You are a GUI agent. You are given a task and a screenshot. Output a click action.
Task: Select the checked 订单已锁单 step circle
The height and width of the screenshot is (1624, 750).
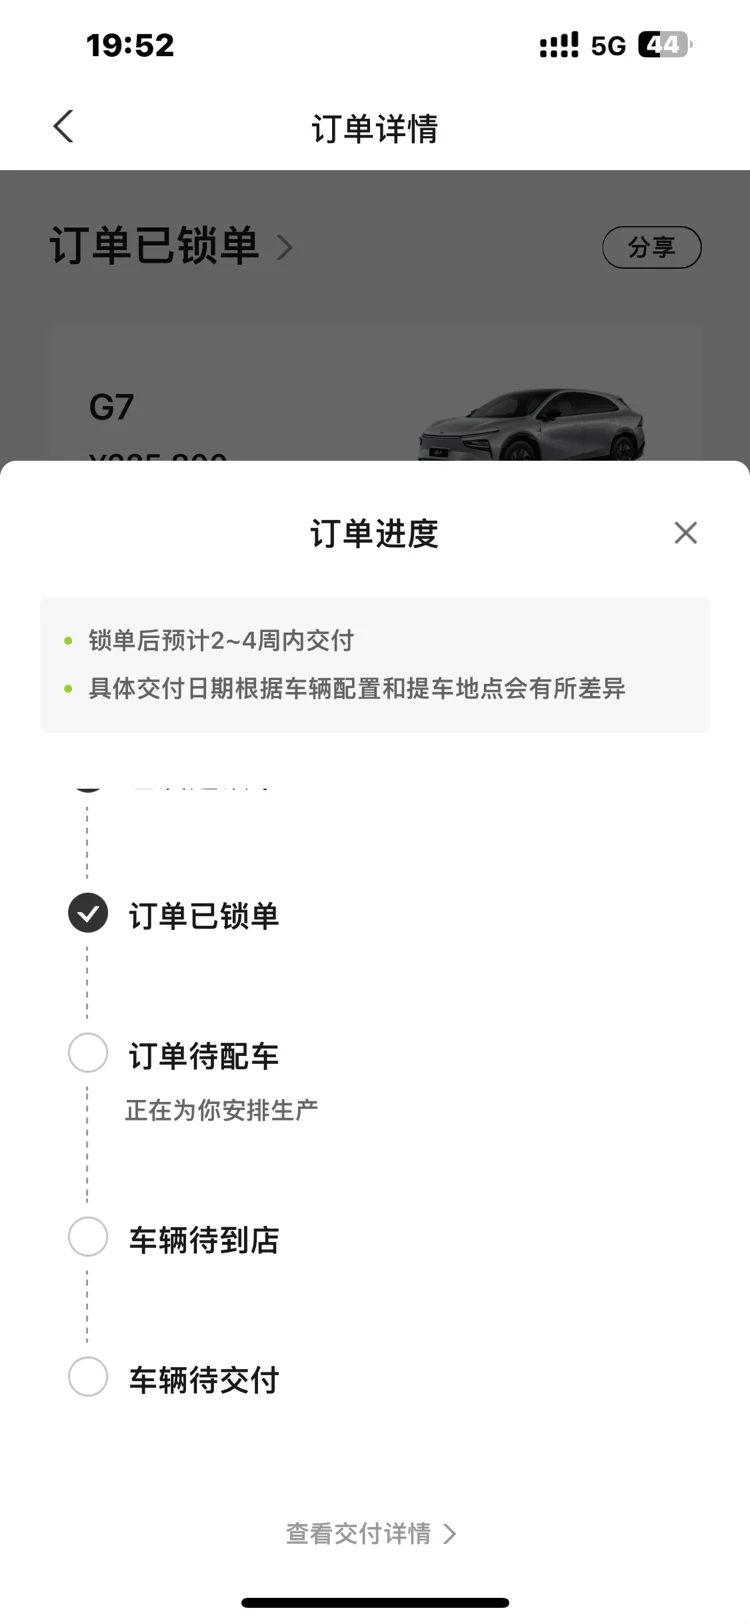88,913
